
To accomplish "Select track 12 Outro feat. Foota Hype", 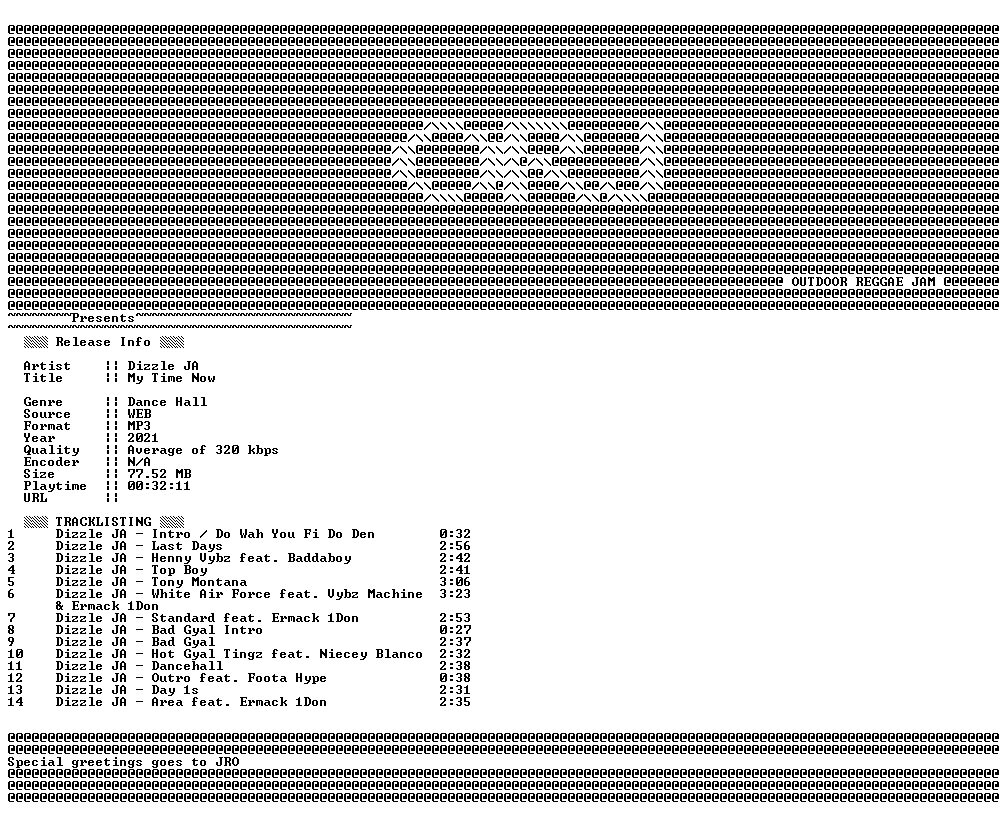I will click(x=239, y=678).
